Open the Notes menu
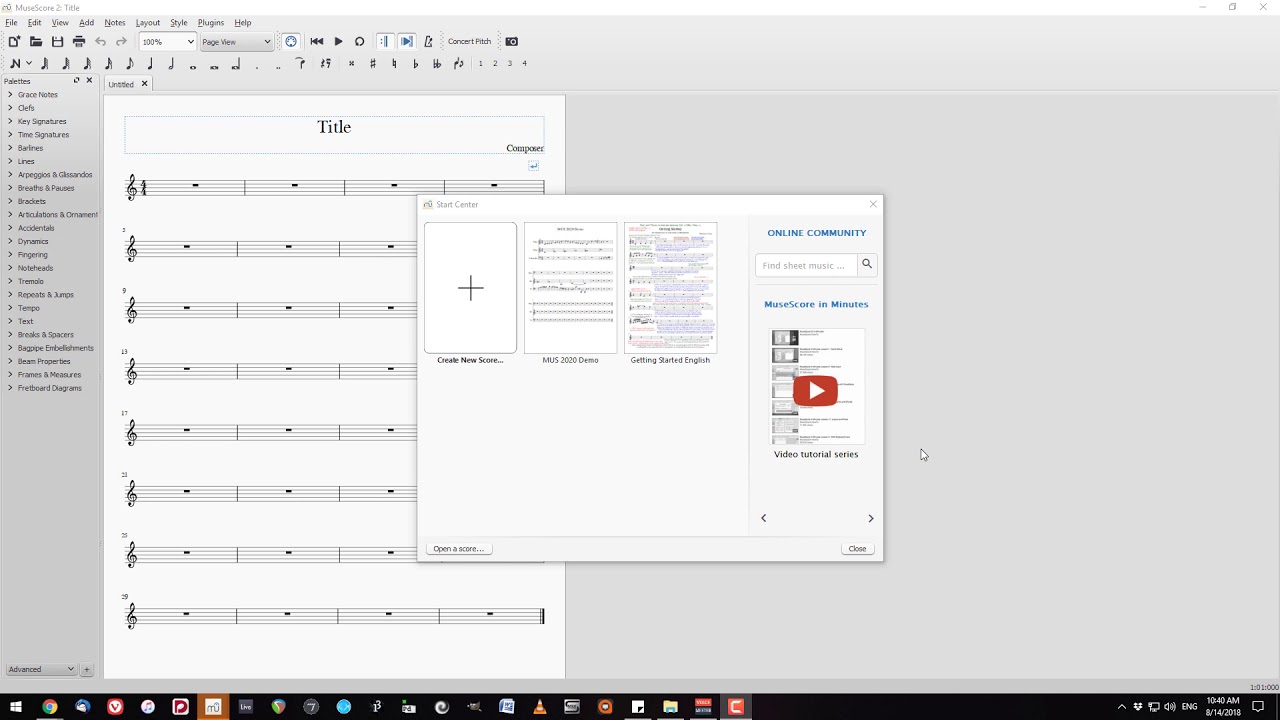The height and width of the screenshot is (720, 1280). pyautogui.click(x=115, y=22)
